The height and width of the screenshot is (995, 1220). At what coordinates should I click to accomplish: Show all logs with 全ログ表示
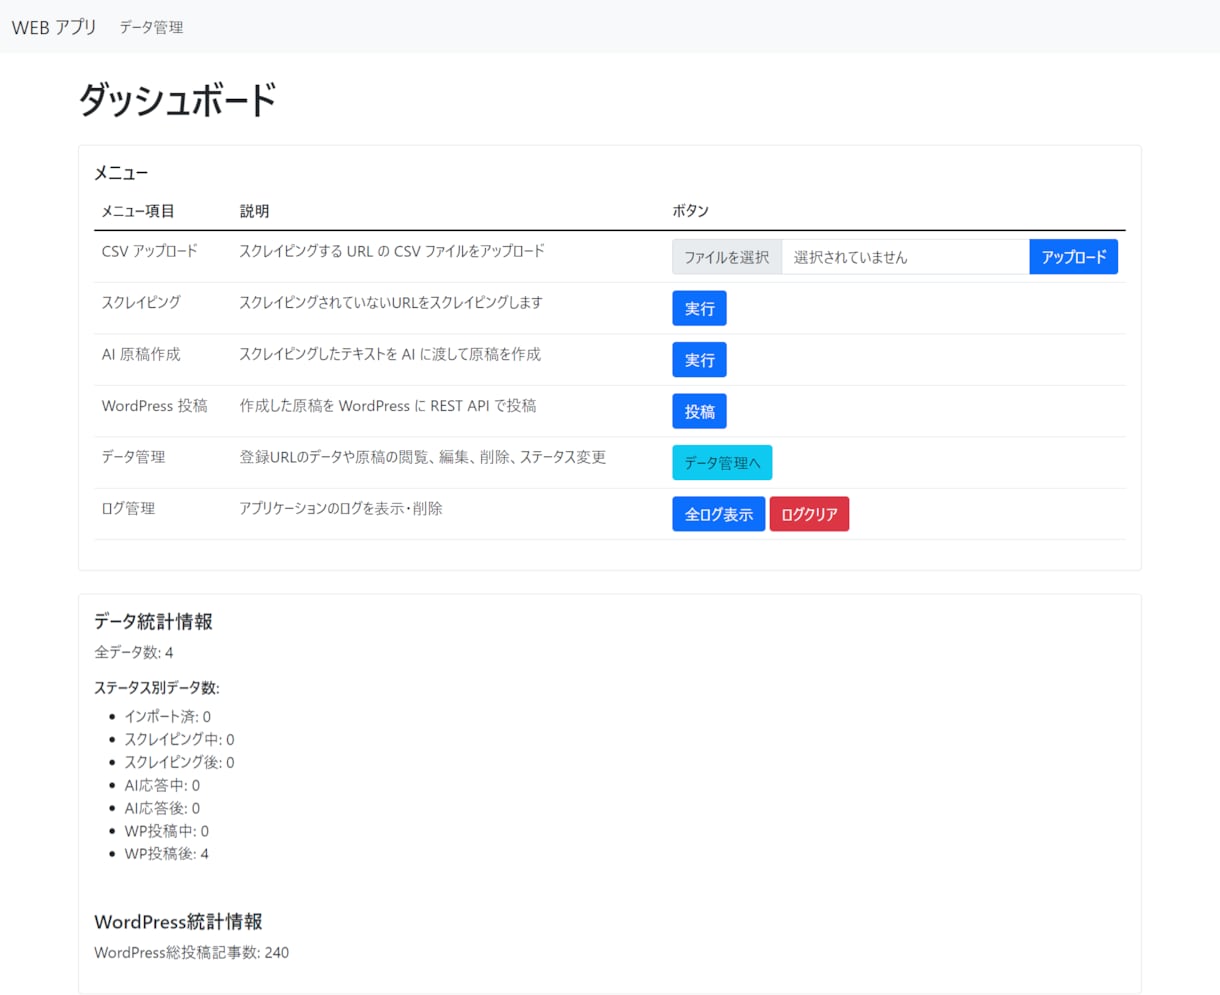[x=719, y=514]
